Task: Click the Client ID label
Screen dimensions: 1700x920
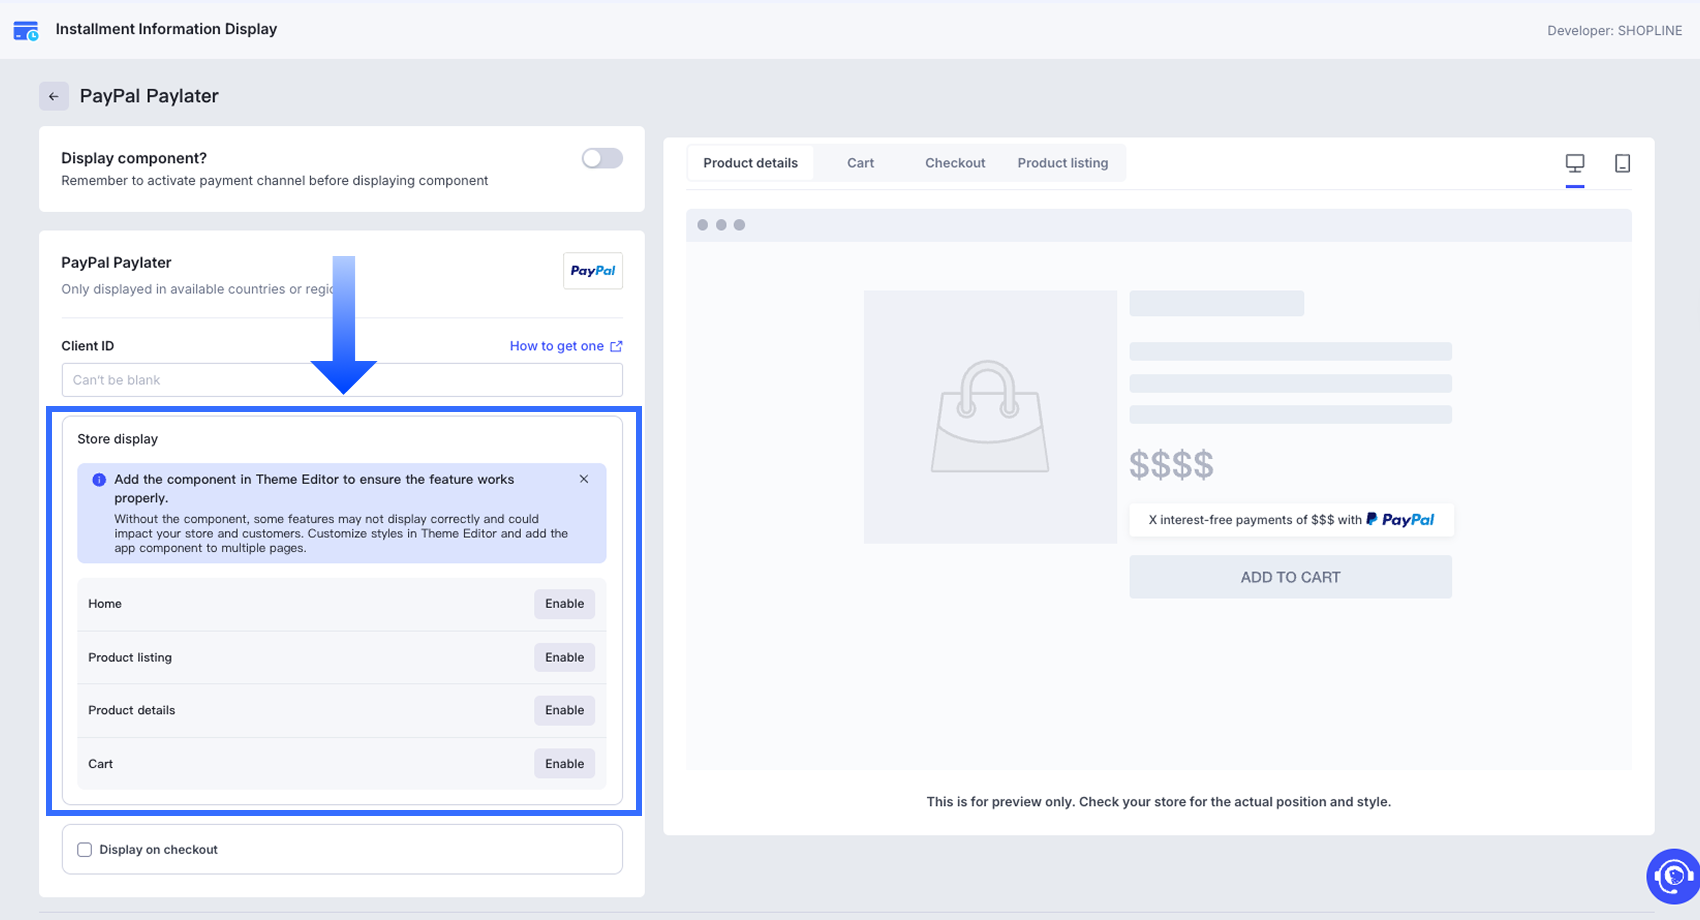Action: [x=88, y=346]
